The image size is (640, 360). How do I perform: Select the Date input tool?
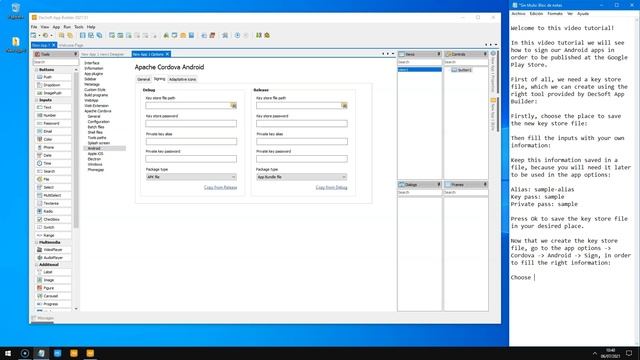click(x=53, y=156)
